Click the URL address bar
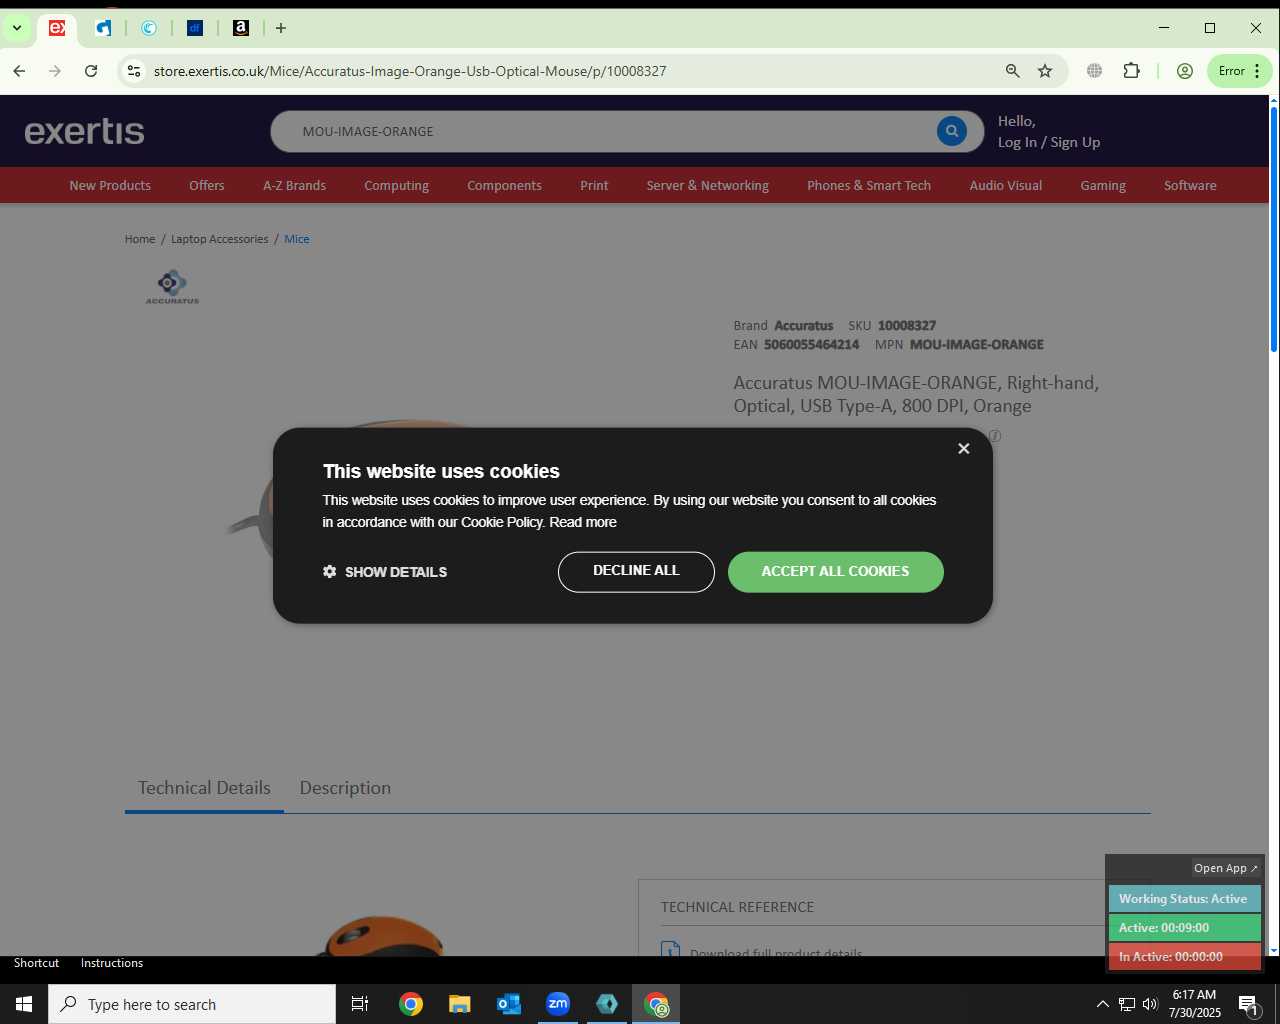1280x1024 pixels. 570,71
